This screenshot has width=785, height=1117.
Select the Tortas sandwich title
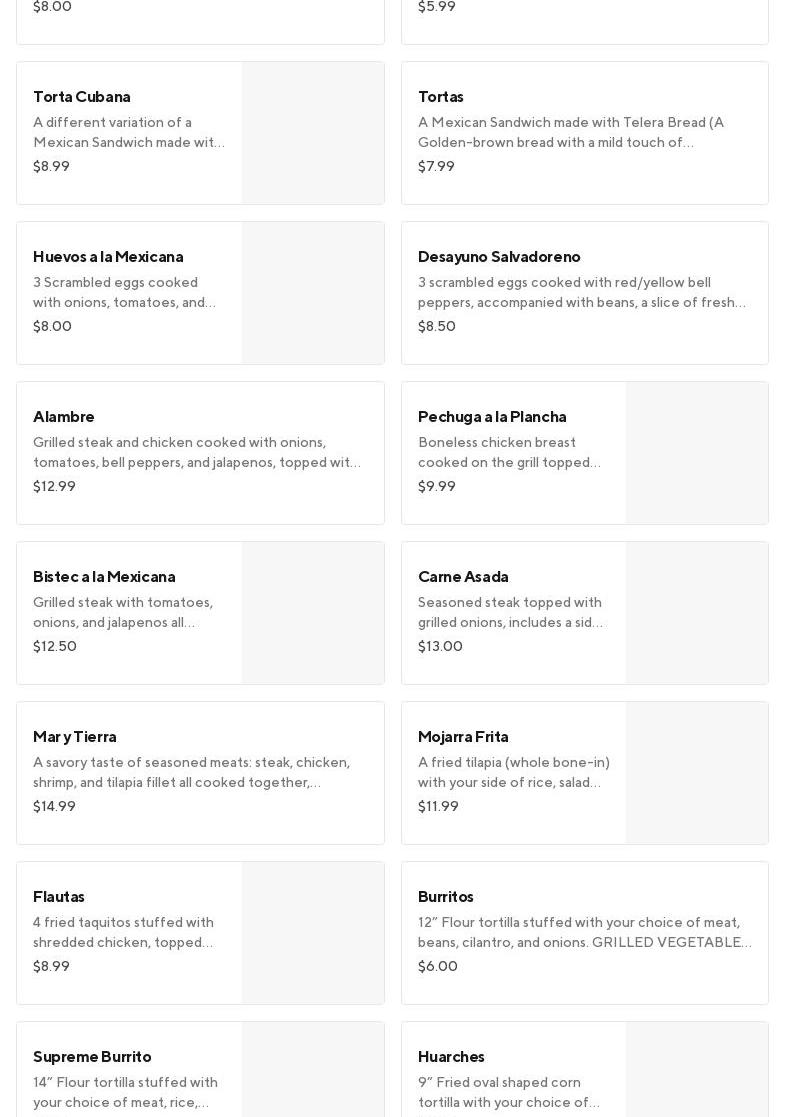pyautogui.click(x=441, y=97)
